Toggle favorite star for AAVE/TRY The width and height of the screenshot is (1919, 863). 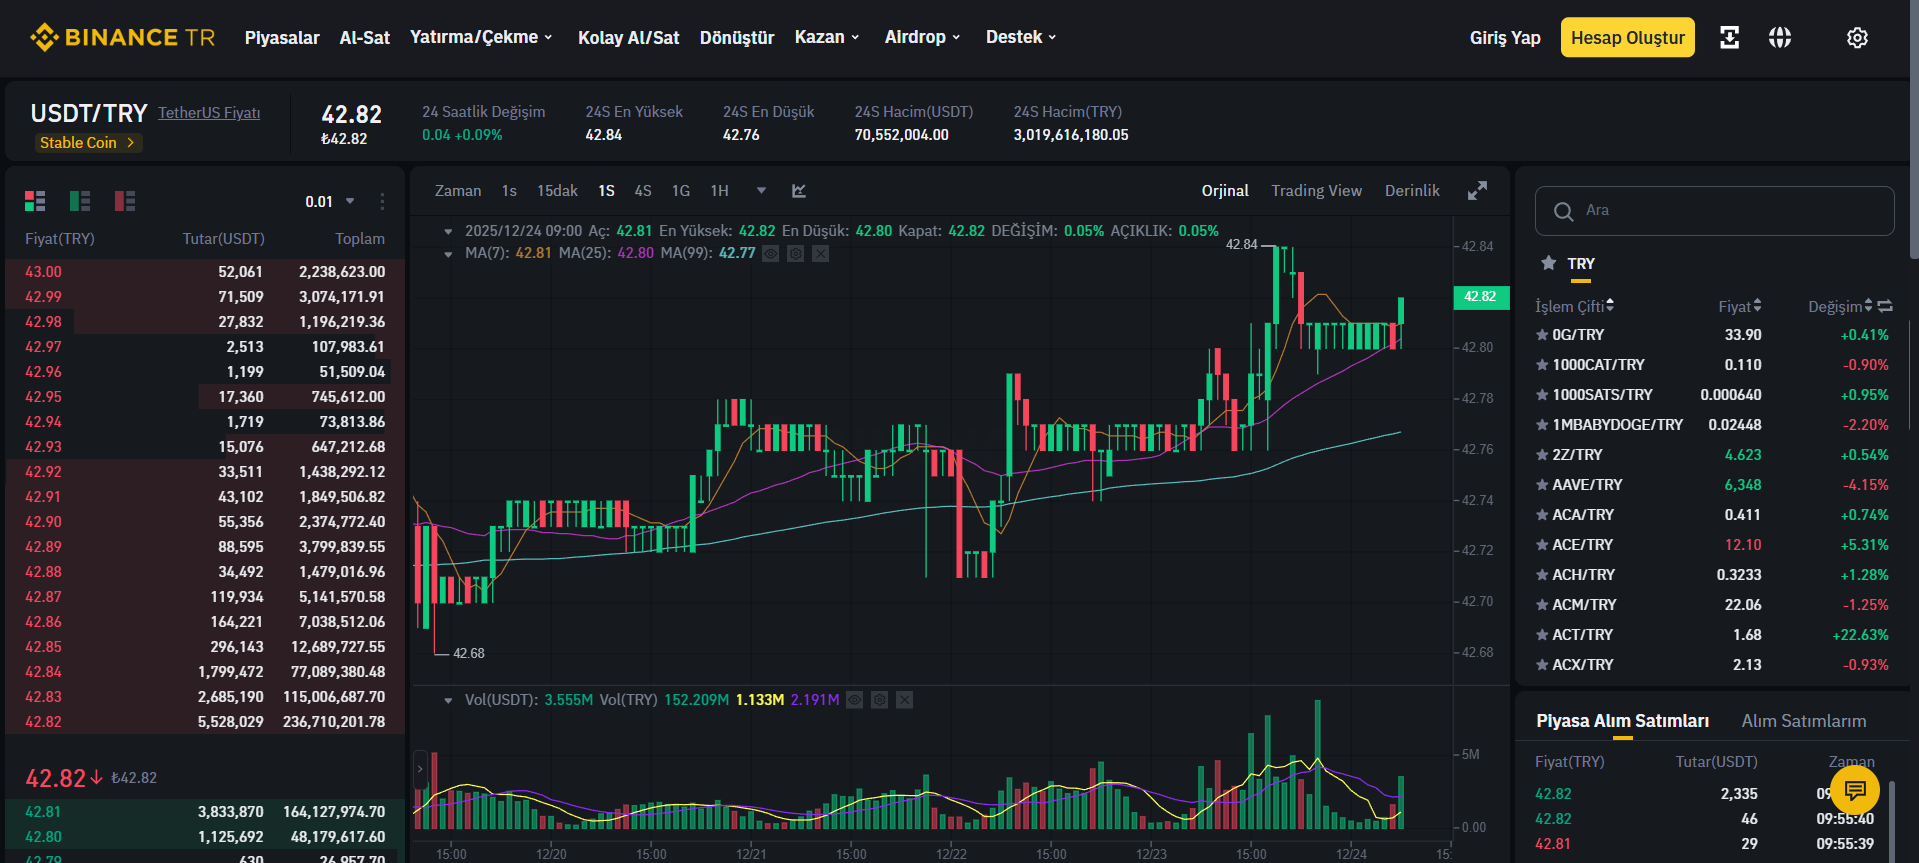click(1542, 485)
